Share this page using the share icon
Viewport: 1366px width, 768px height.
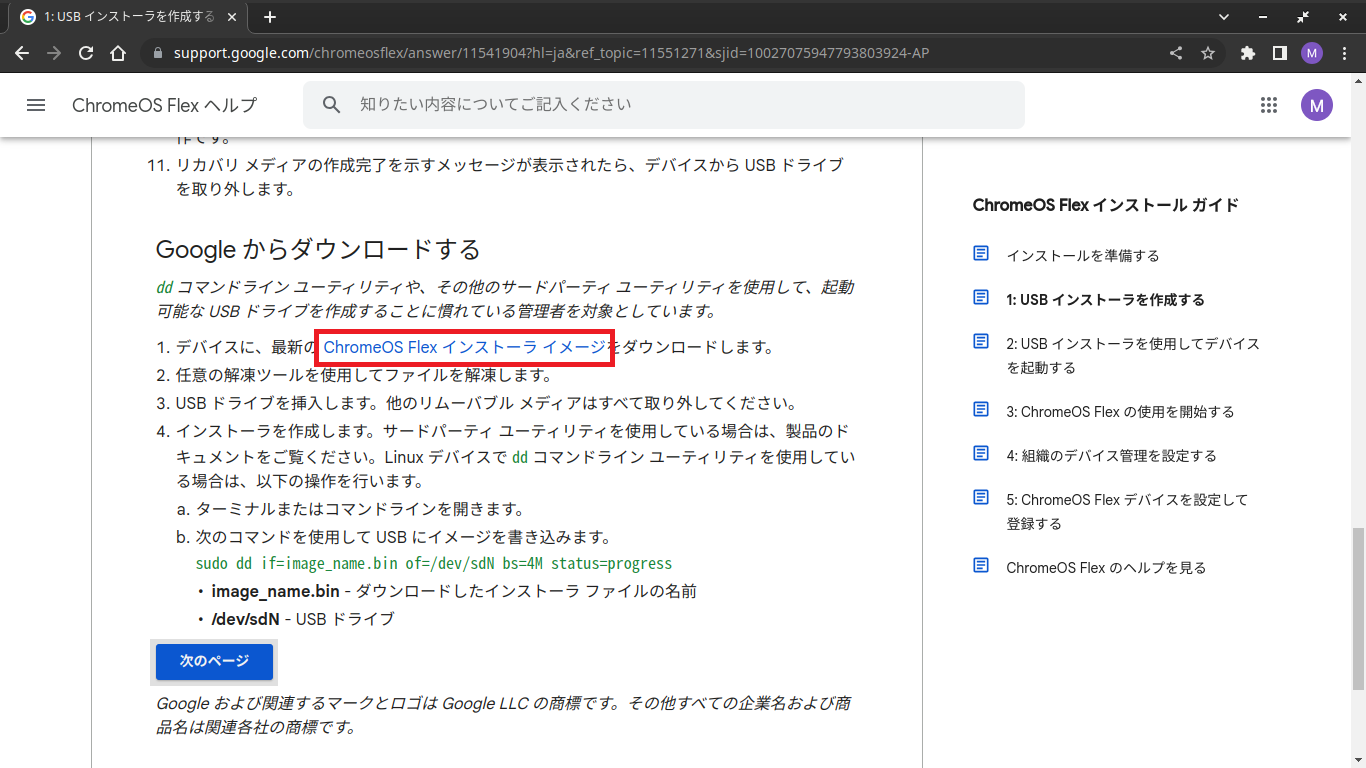pos(1176,53)
